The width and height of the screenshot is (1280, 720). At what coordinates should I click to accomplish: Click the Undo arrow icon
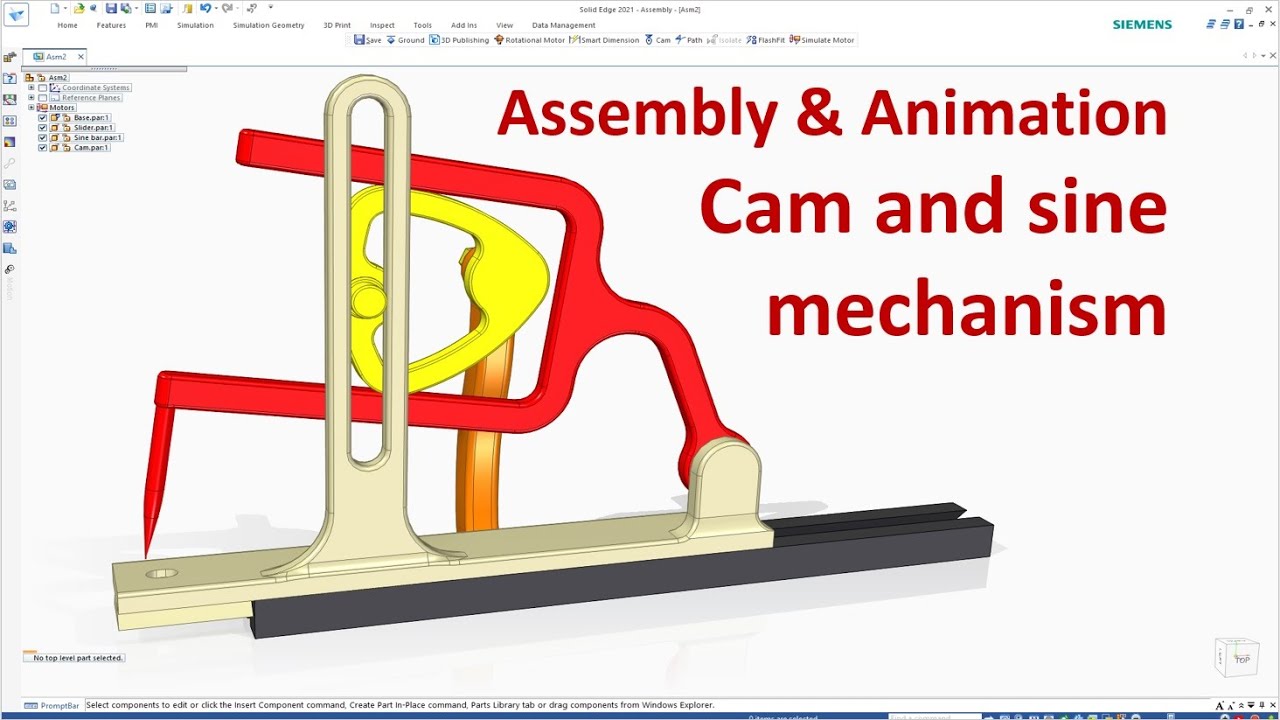pyautogui.click(x=205, y=8)
